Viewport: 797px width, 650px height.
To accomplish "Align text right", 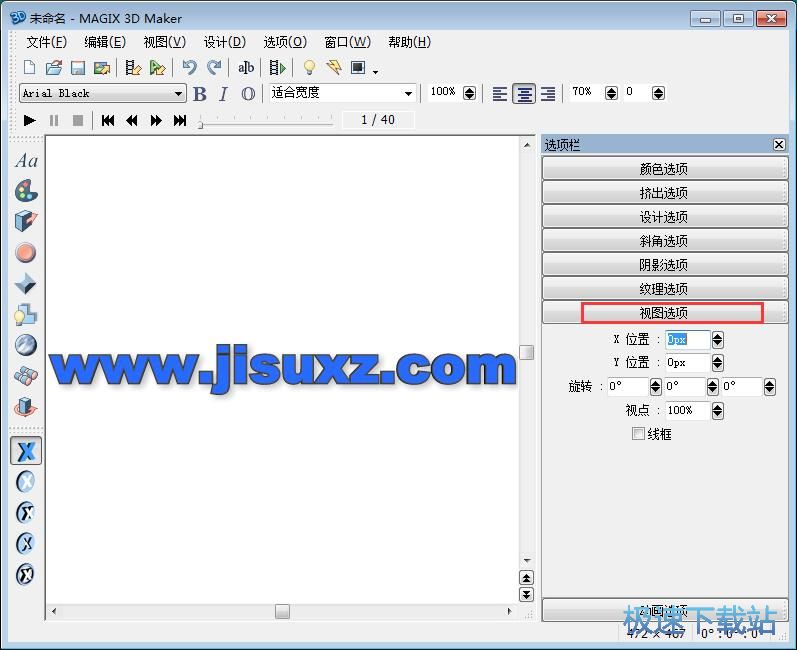I will click(x=548, y=94).
